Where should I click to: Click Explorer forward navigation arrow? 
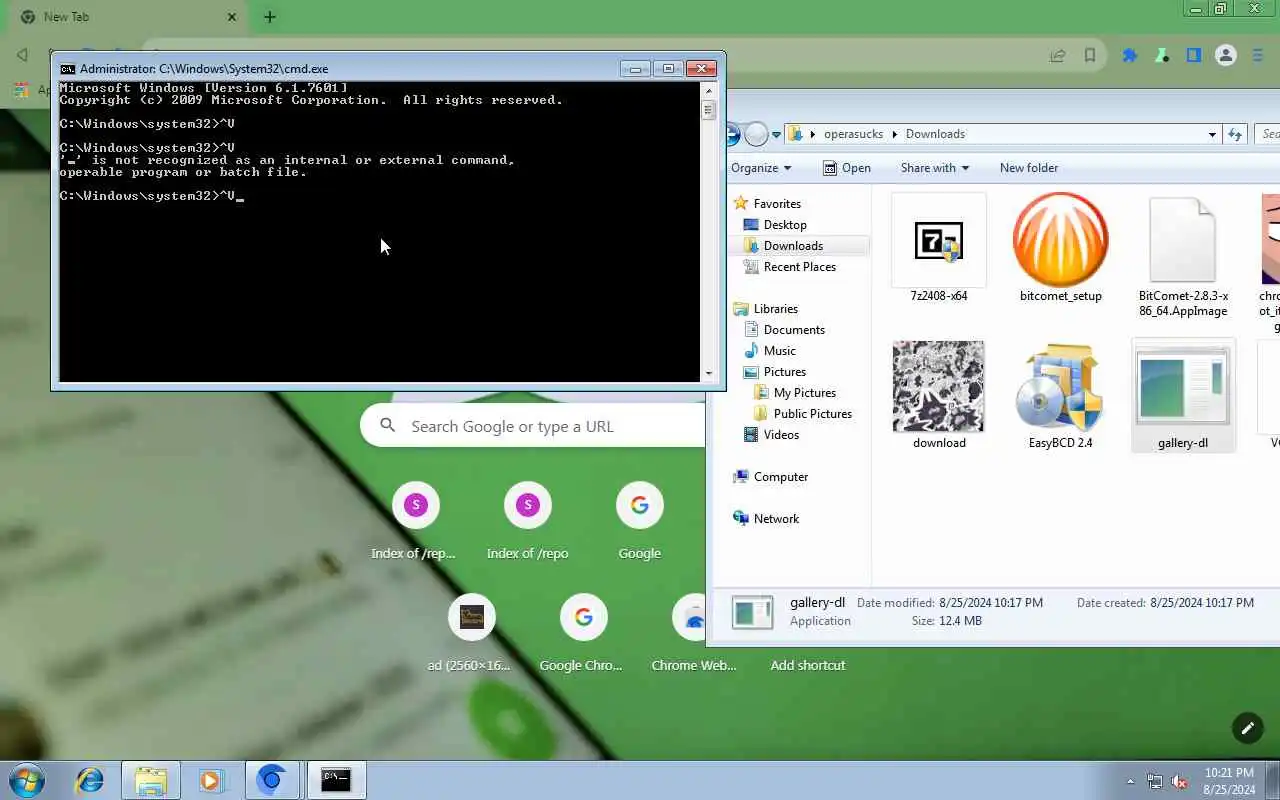coord(757,134)
